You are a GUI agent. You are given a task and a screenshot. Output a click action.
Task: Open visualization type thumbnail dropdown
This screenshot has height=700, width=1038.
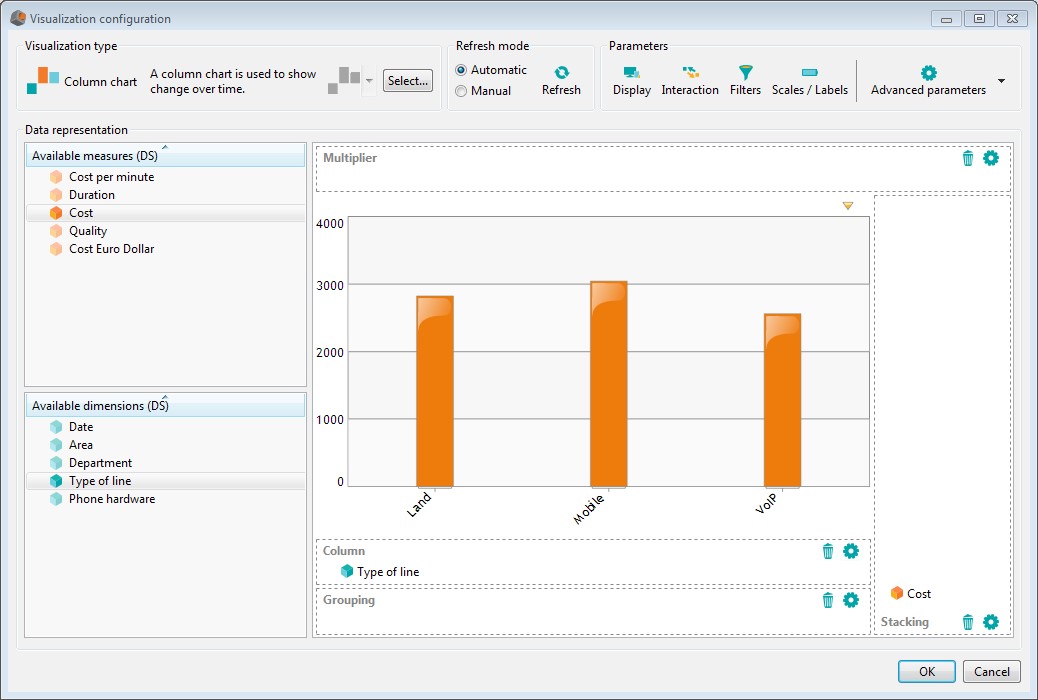pos(369,81)
